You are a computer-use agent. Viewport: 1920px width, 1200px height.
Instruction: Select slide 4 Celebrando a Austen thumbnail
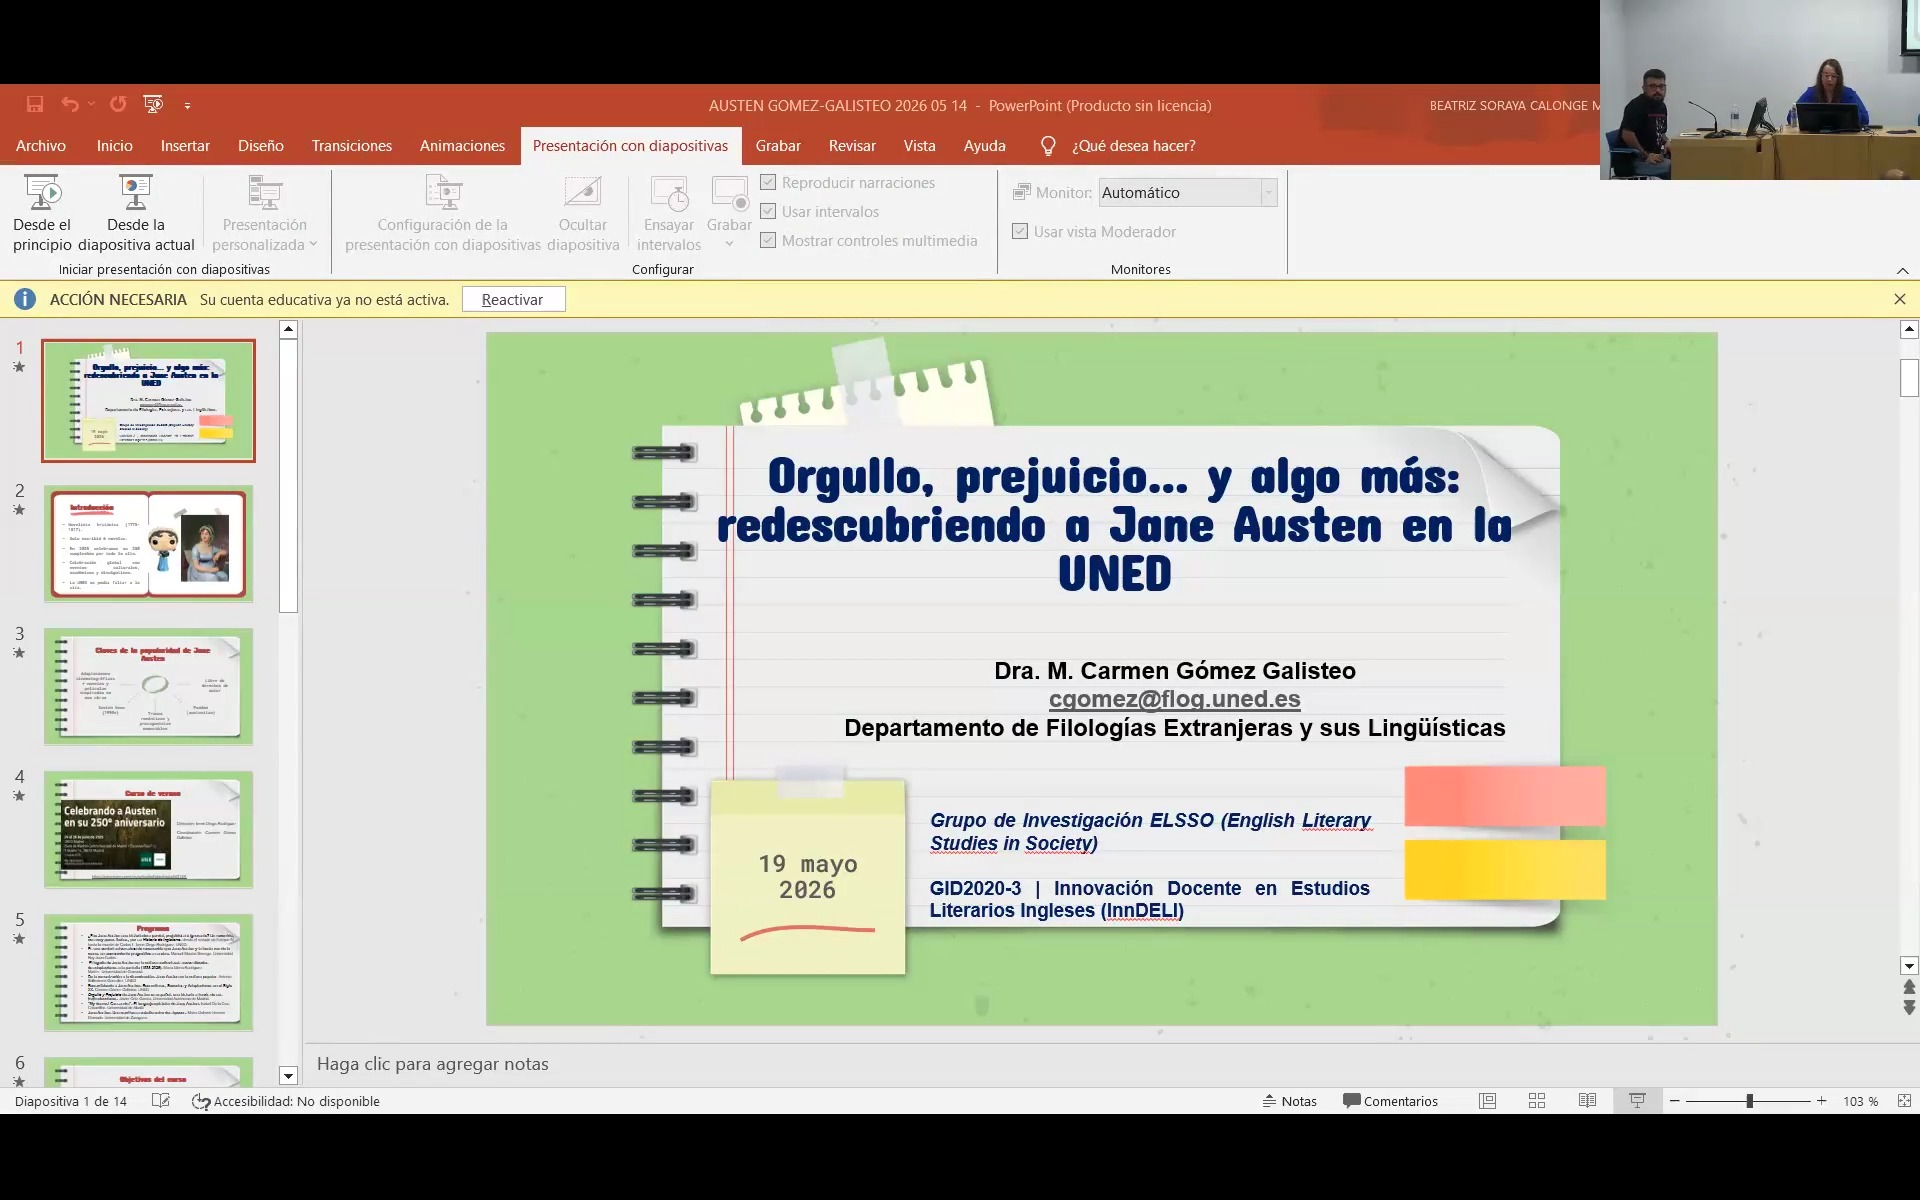[148, 830]
